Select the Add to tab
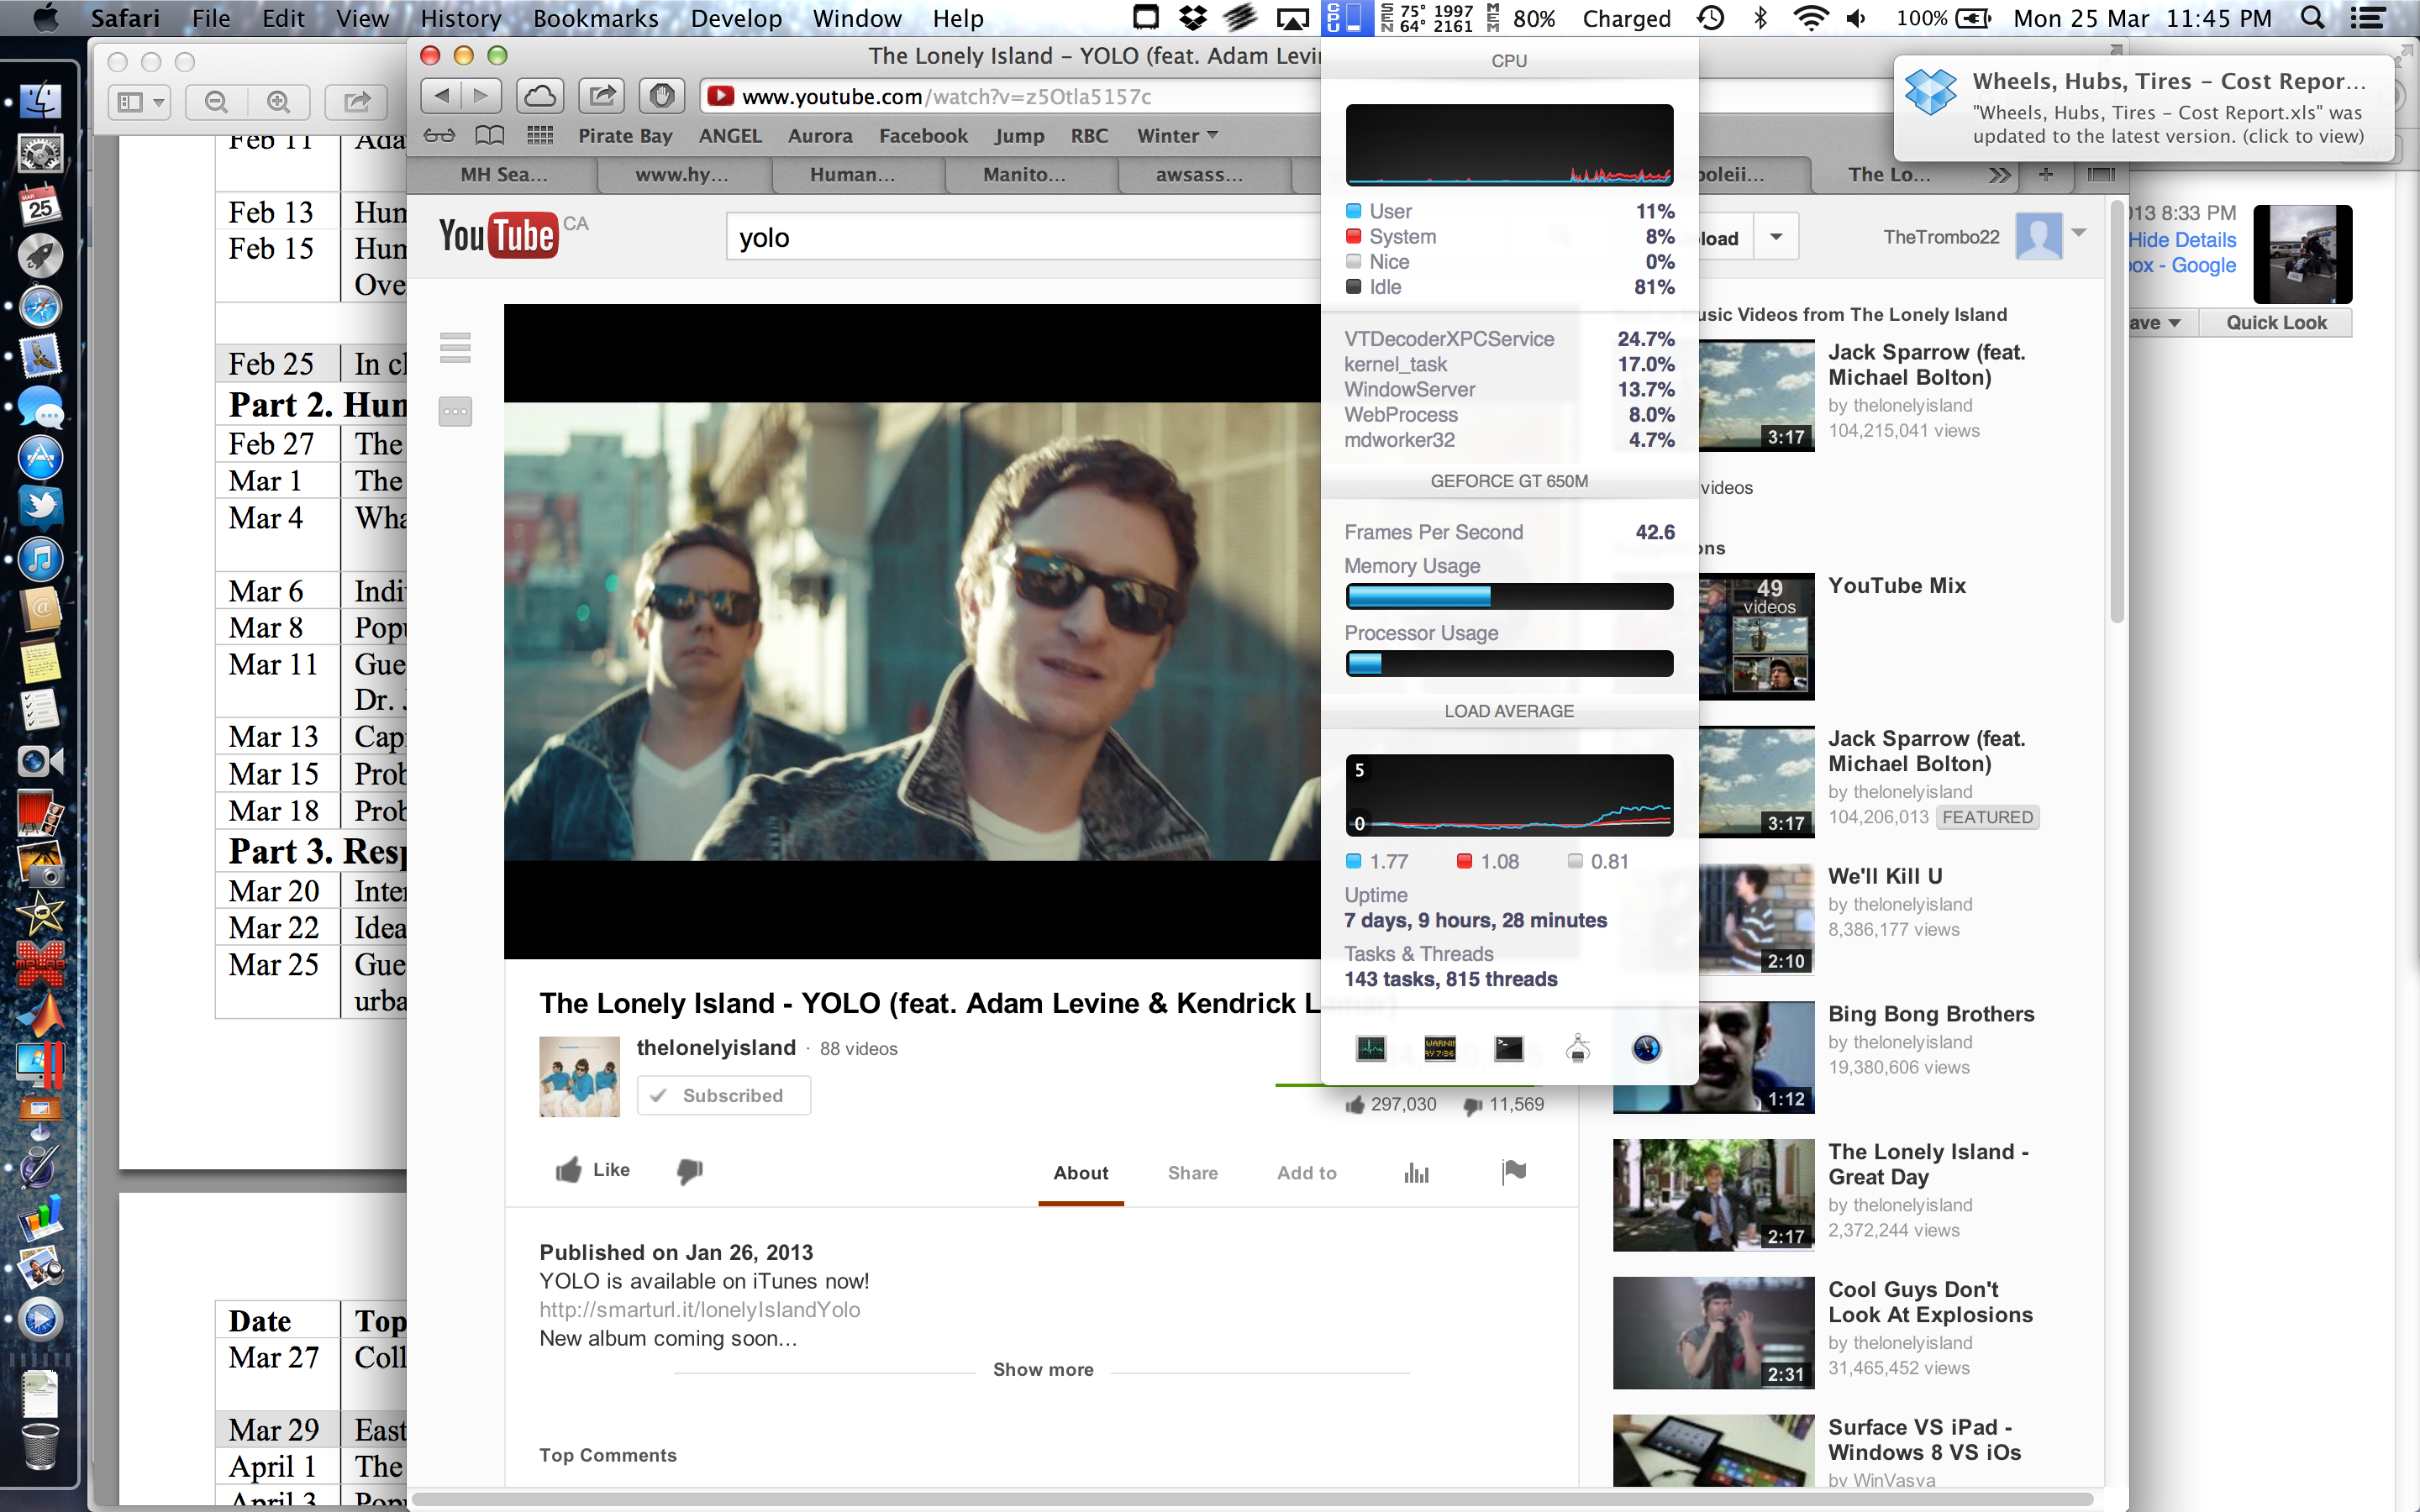2420x1512 pixels. pos(1306,1172)
